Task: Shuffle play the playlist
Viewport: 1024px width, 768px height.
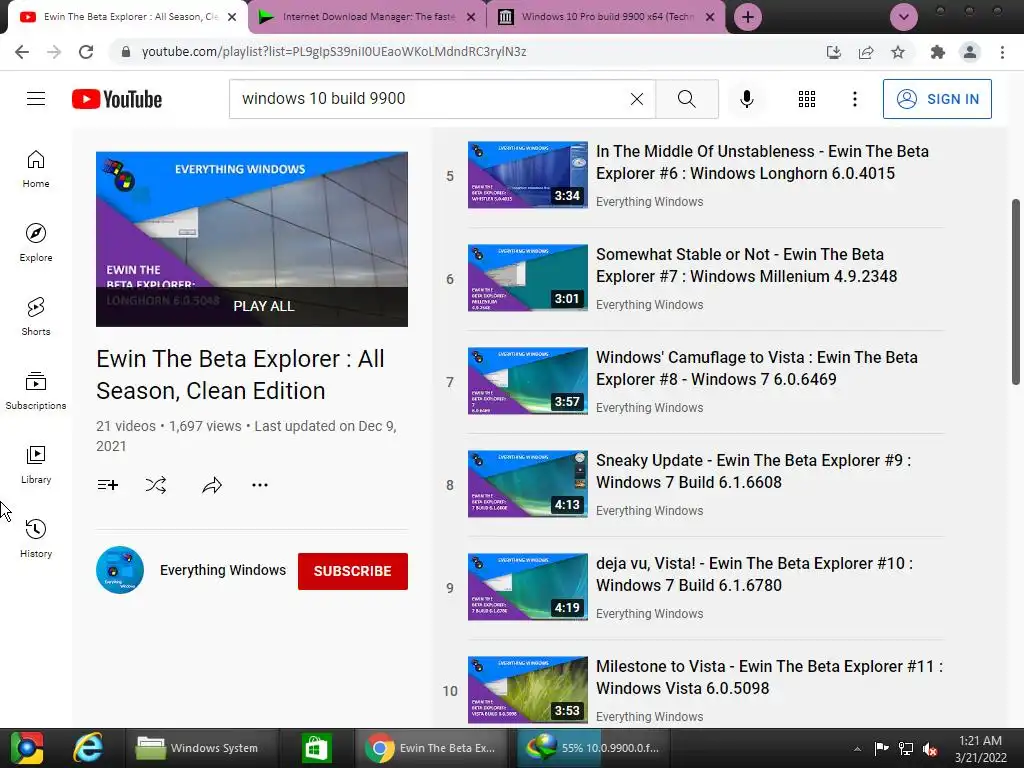Action: click(x=155, y=485)
